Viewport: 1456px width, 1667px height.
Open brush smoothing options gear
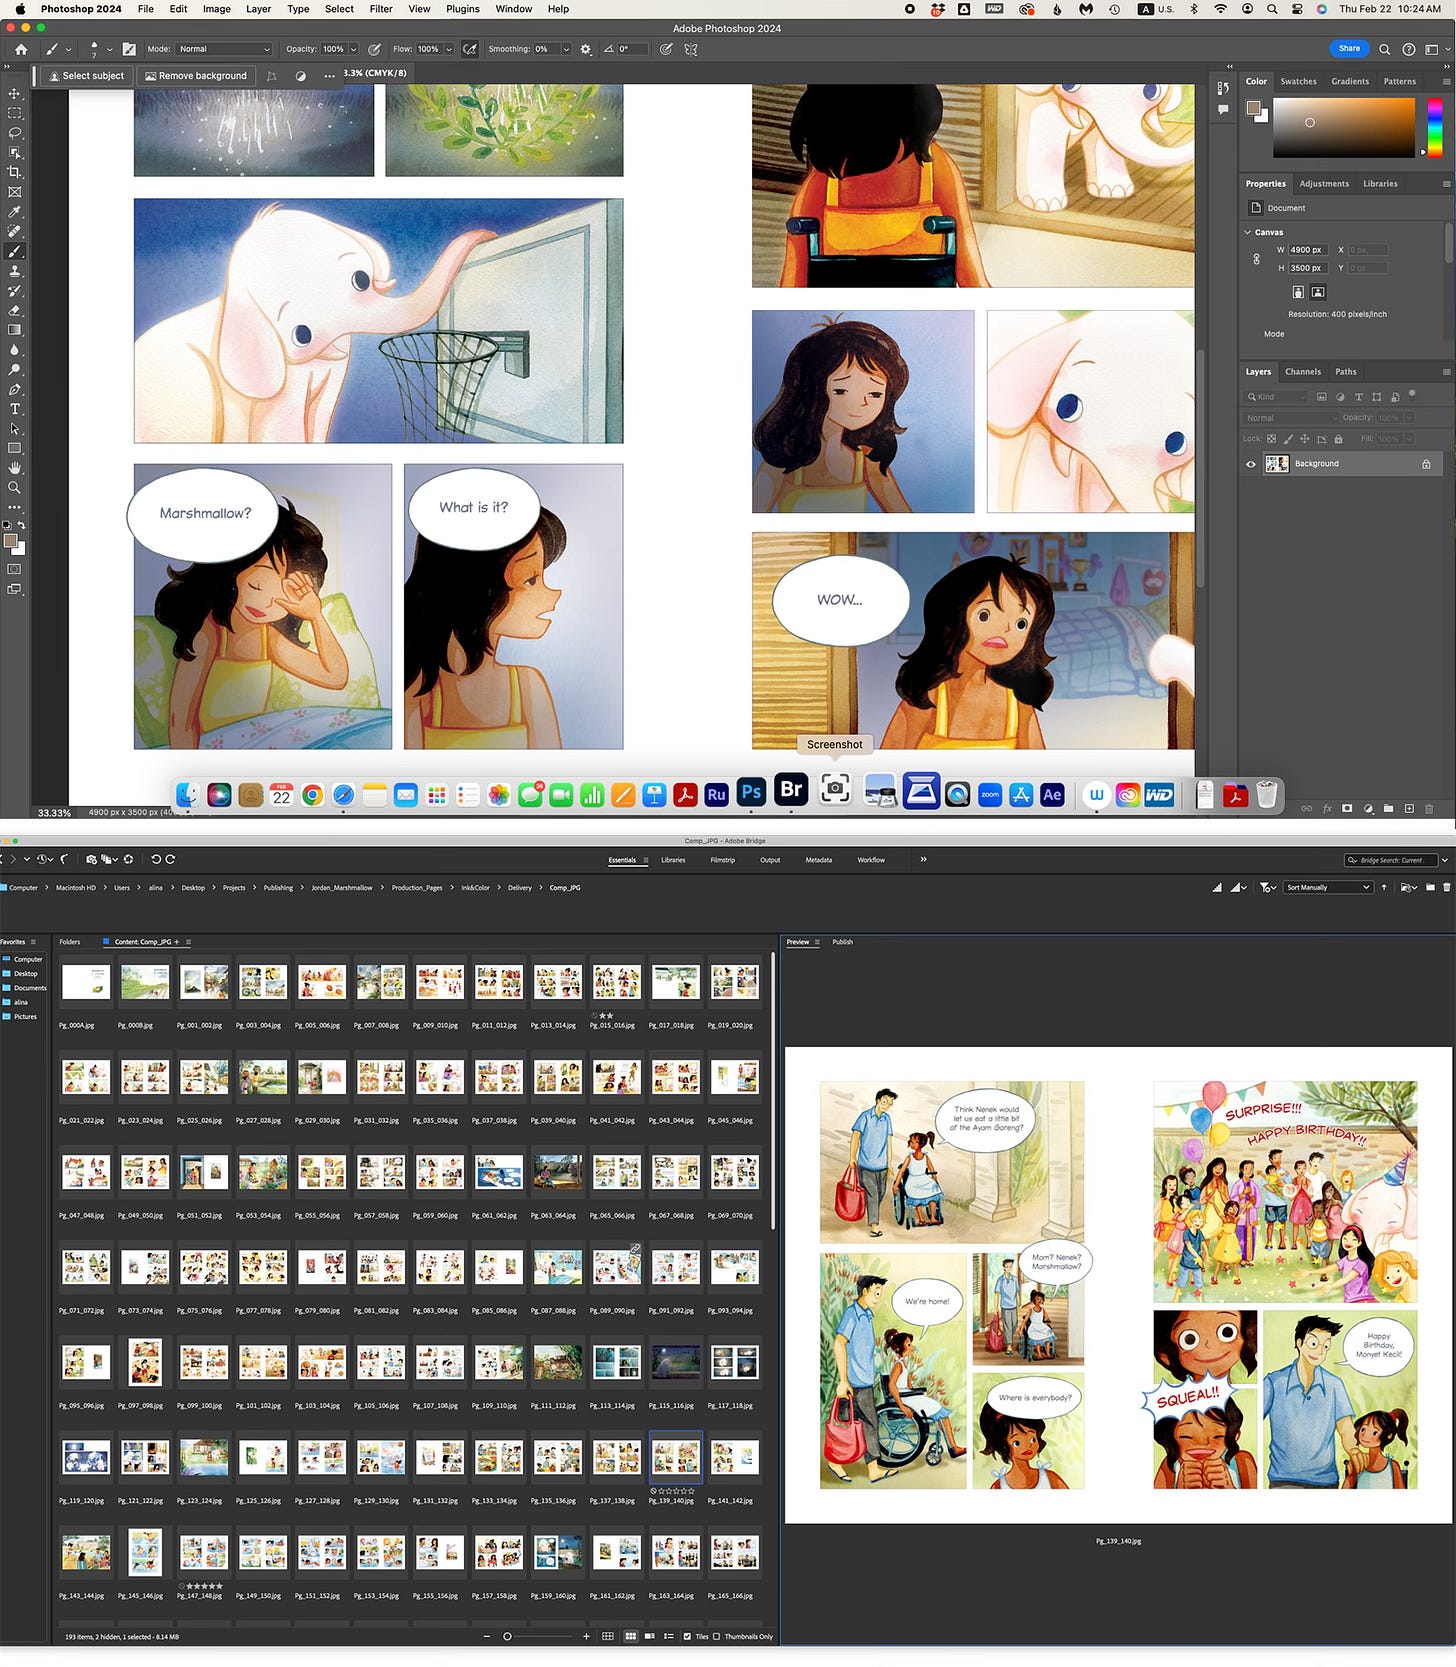pyautogui.click(x=586, y=49)
